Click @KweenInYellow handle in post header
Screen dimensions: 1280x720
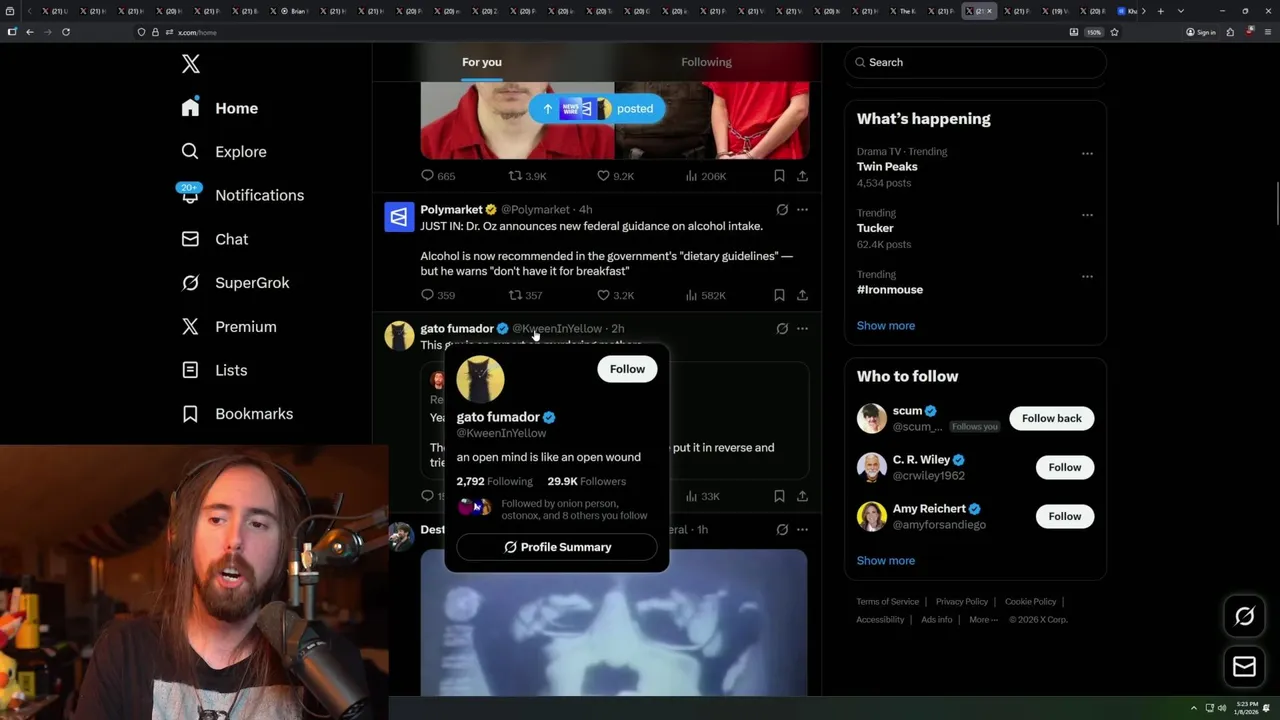click(x=557, y=329)
